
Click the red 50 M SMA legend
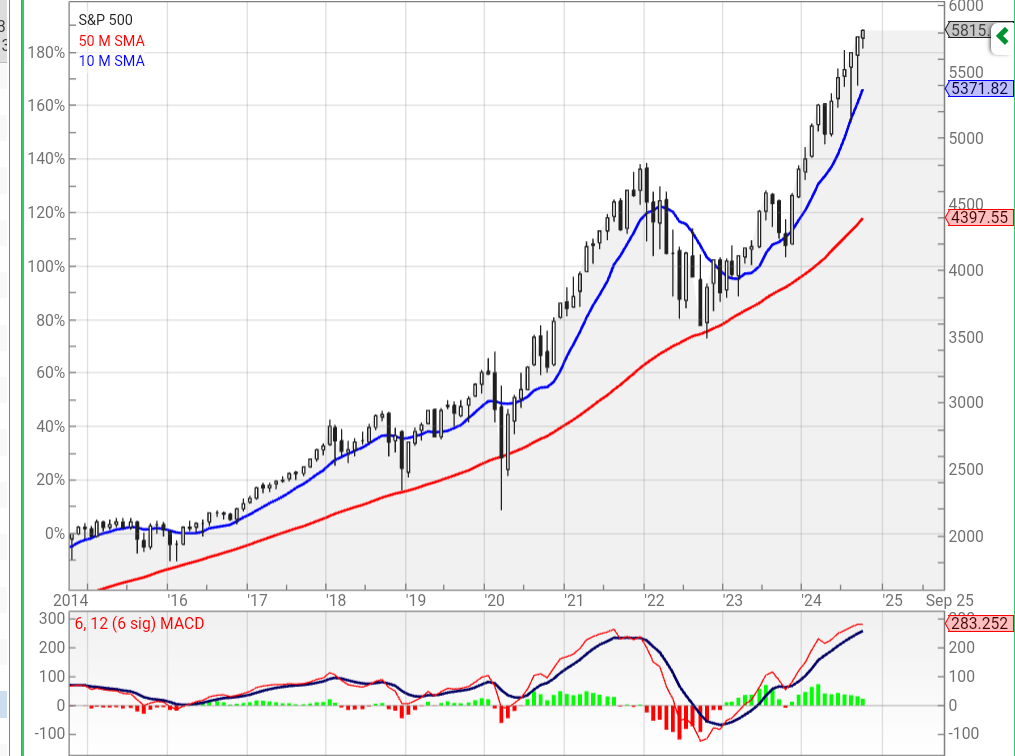[111, 41]
